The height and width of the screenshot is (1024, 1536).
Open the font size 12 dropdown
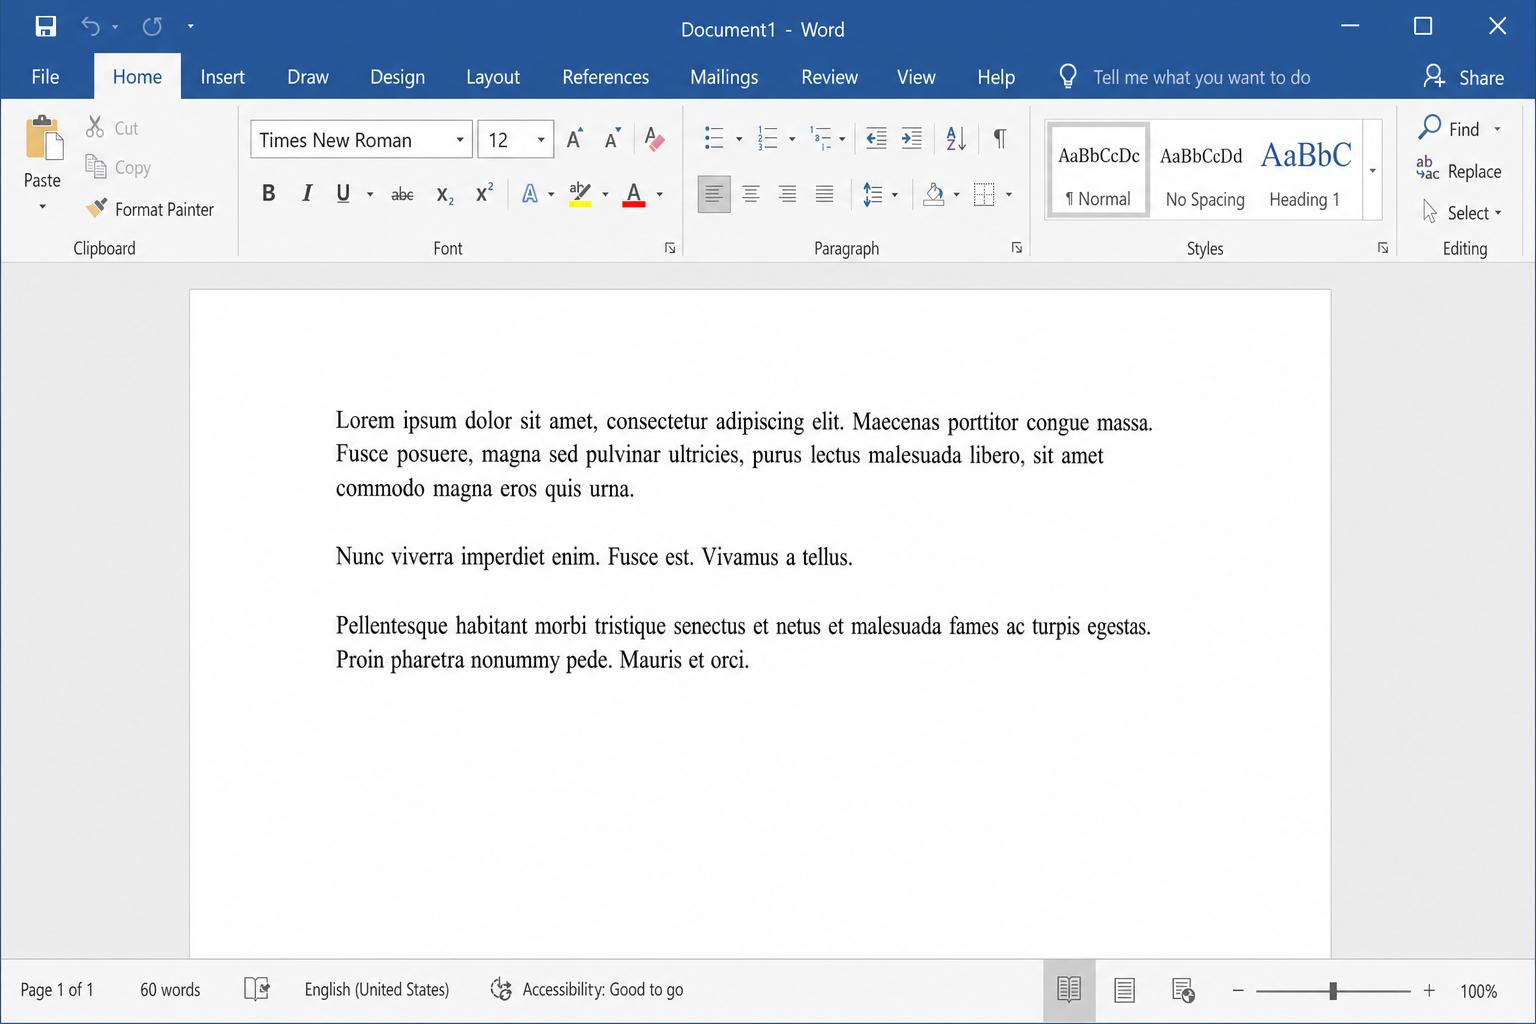[x=541, y=140]
